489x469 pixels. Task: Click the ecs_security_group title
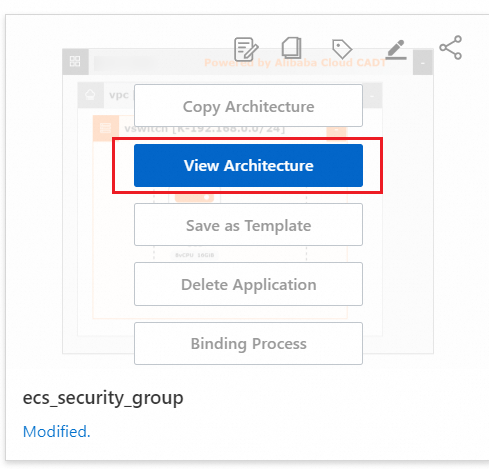tap(103, 398)
